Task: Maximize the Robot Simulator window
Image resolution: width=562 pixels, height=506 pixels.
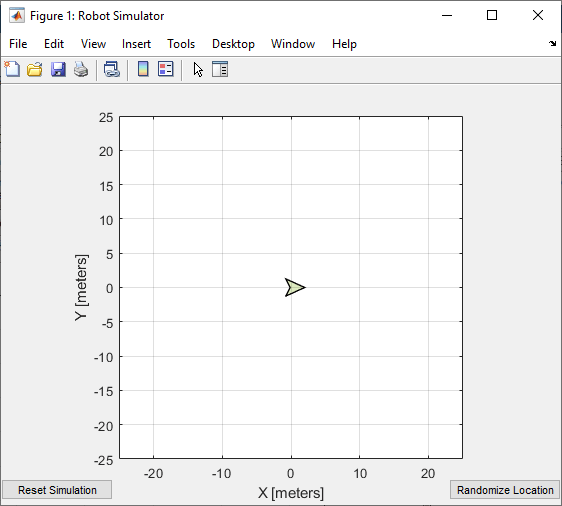Action: [x=492, y=15]
